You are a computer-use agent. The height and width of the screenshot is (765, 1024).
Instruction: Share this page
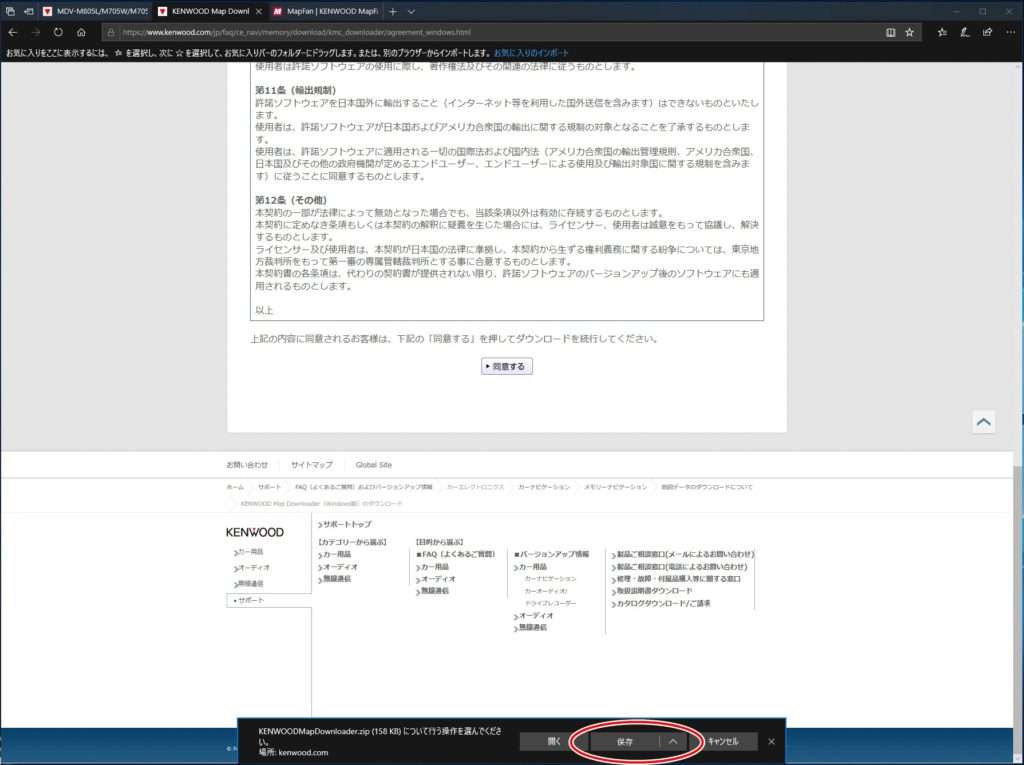click(x=987, y=32)
